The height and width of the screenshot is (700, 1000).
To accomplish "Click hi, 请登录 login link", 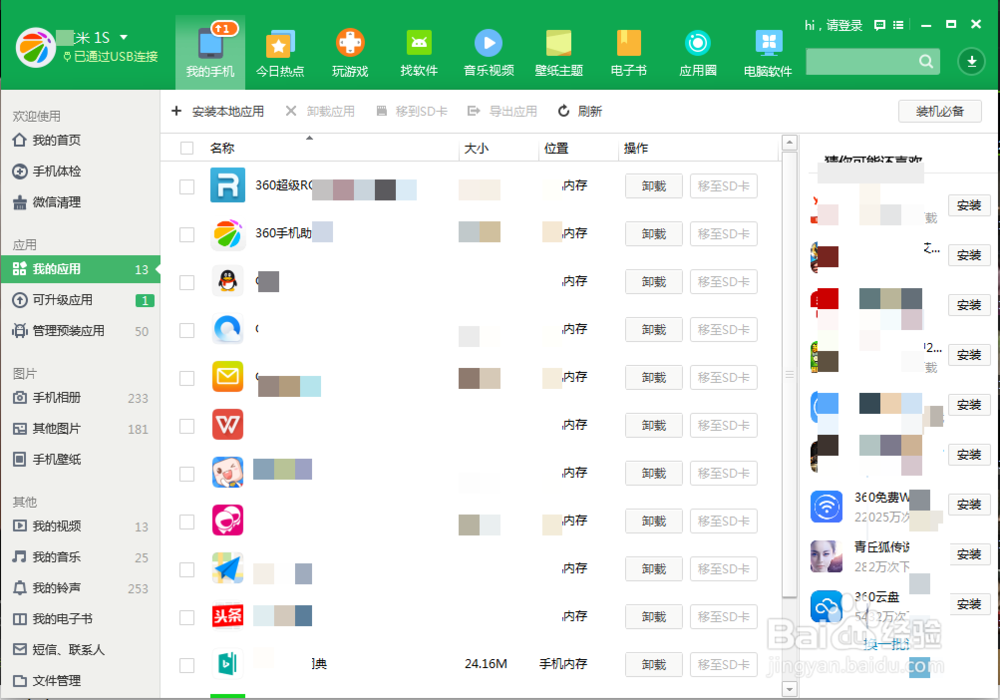I will click(833, 26).
